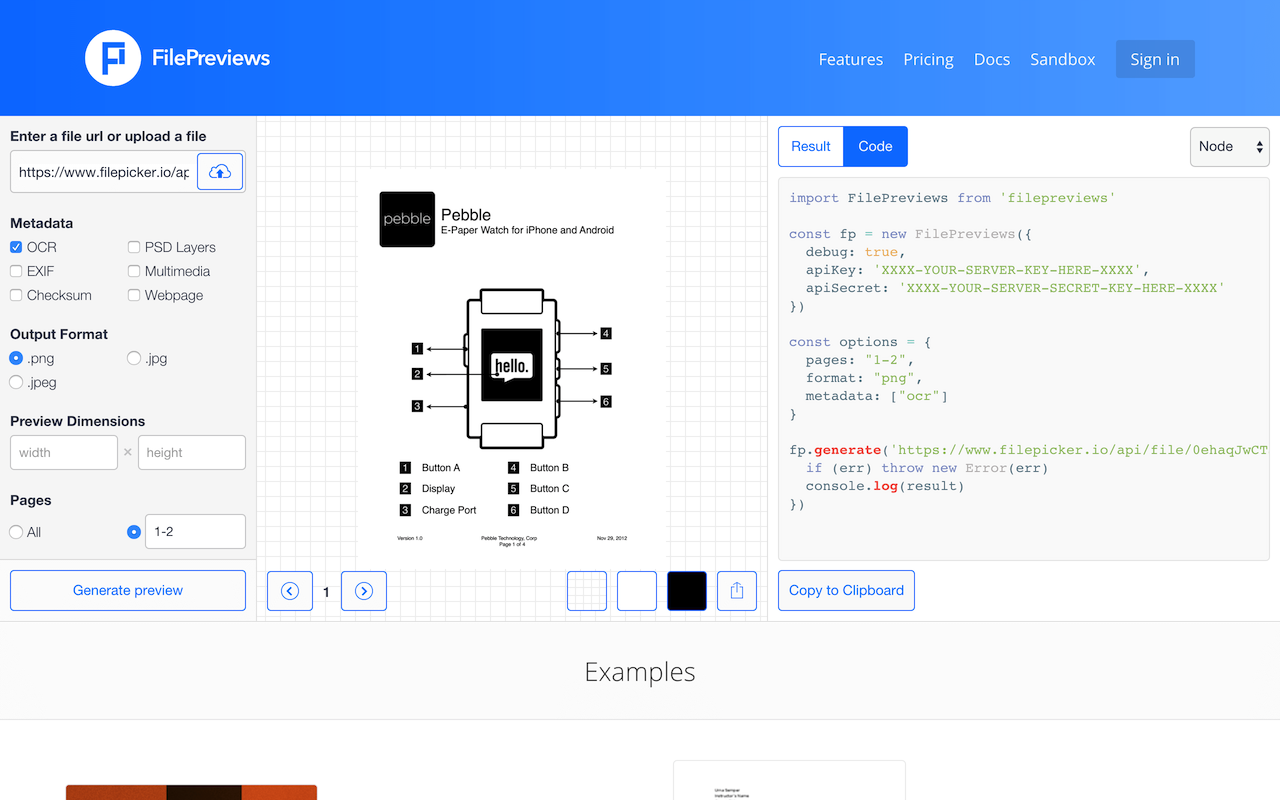Click the Examples heading text
This screenshot has height=800, width=1280.
[640, 672]
